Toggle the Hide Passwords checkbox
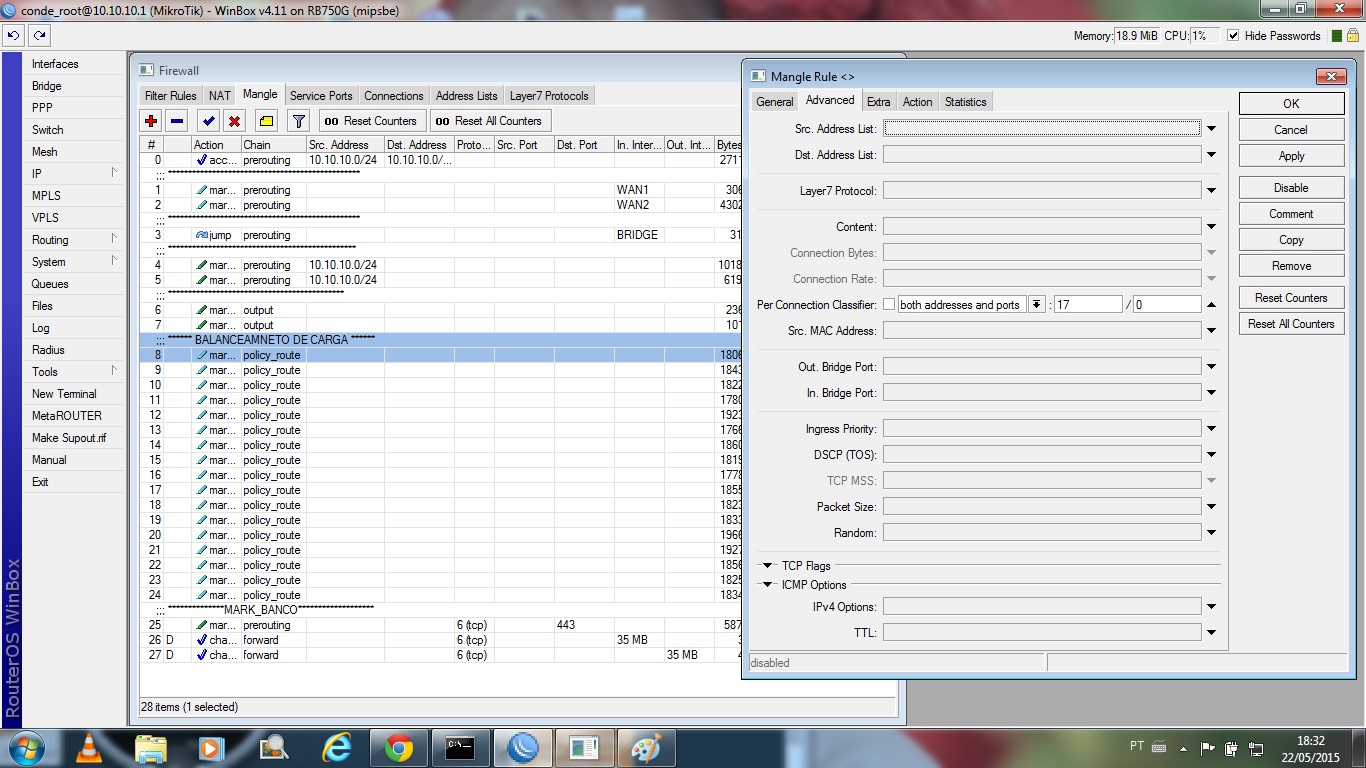The width and height of the screenshot is (1366, 768). point(1233,36)
